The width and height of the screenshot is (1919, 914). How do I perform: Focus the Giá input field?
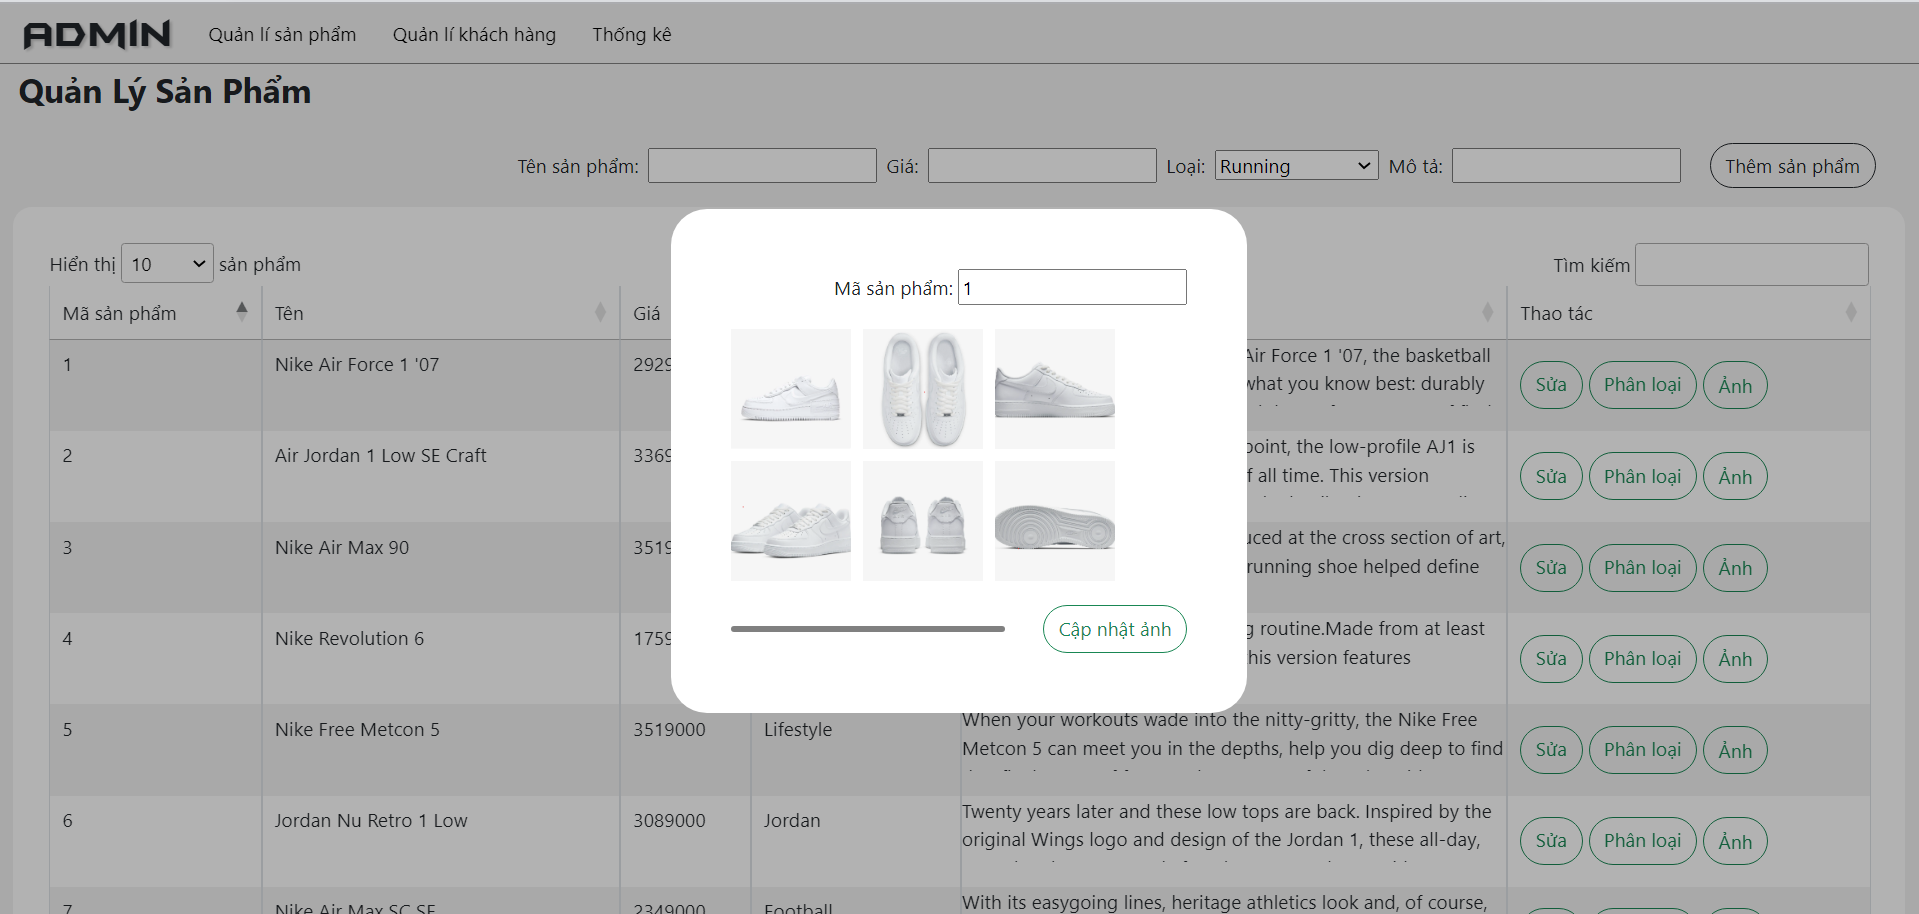(x=1042, y=166)
